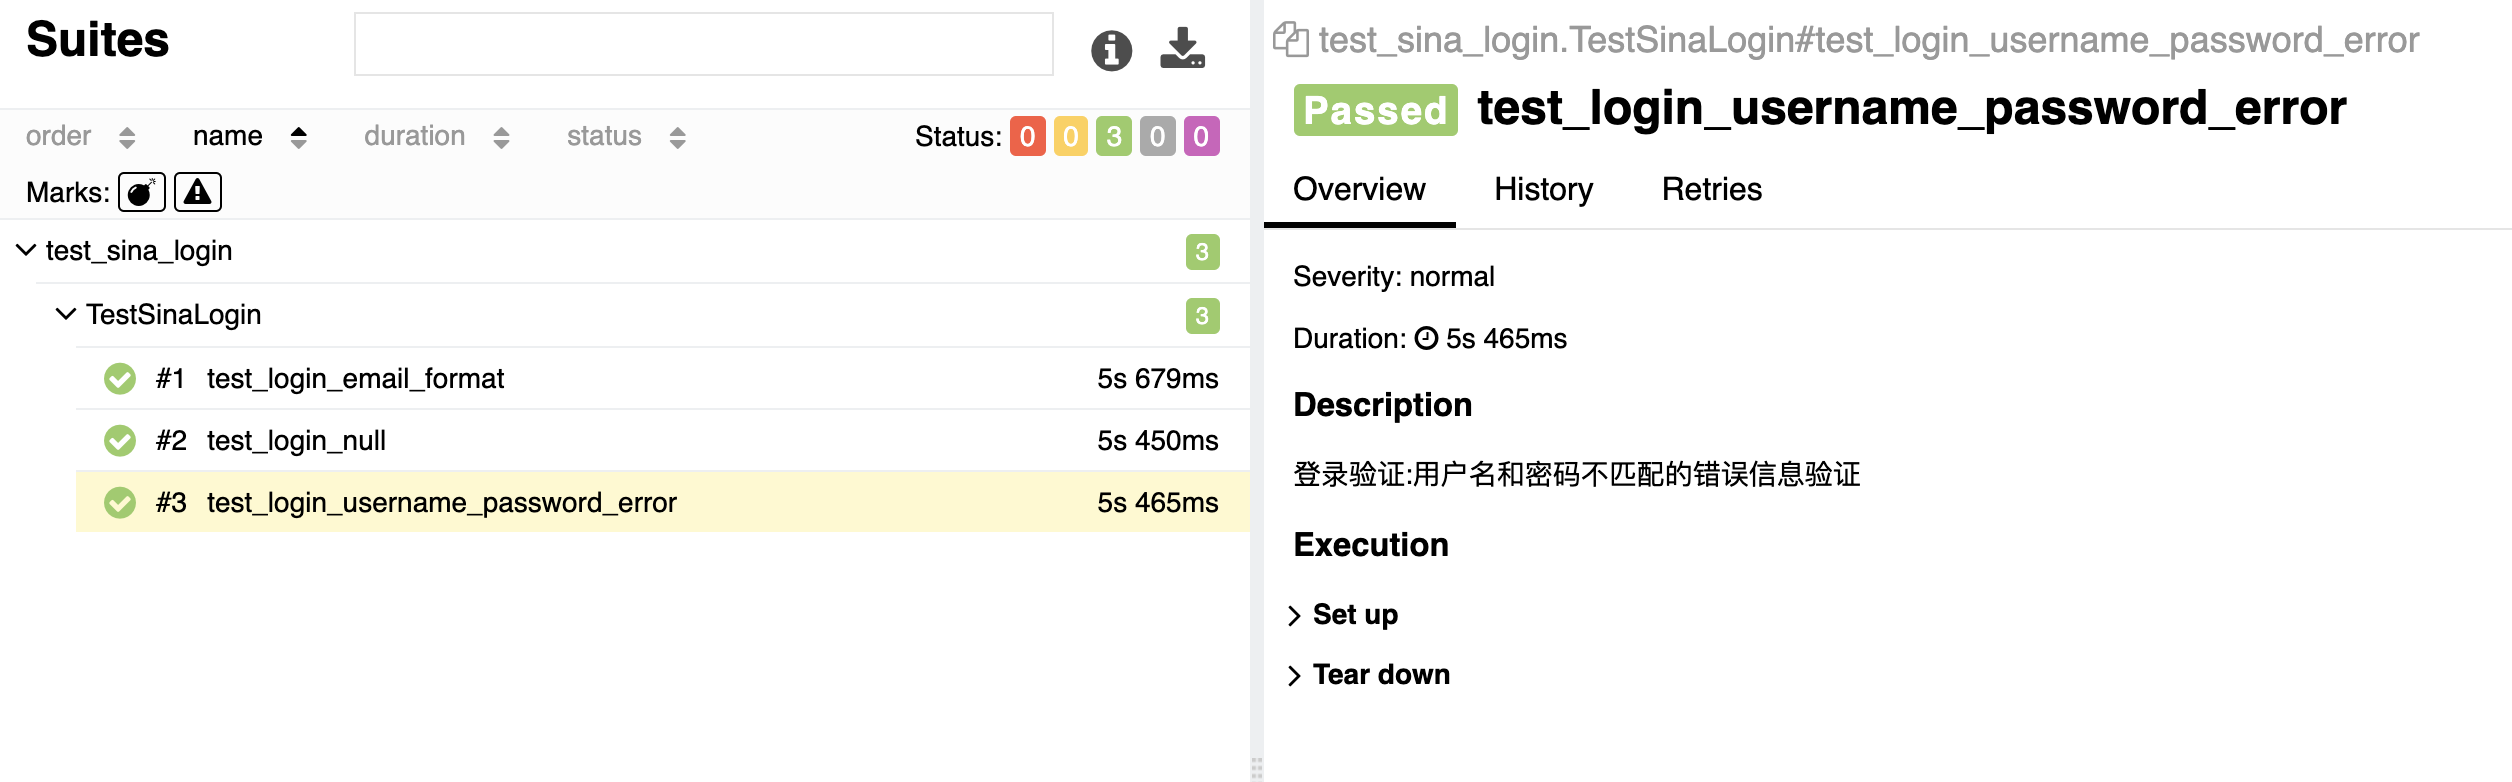Switch to the History tab
This screenshot has height=782, width=2512.
coord(1543,189)
